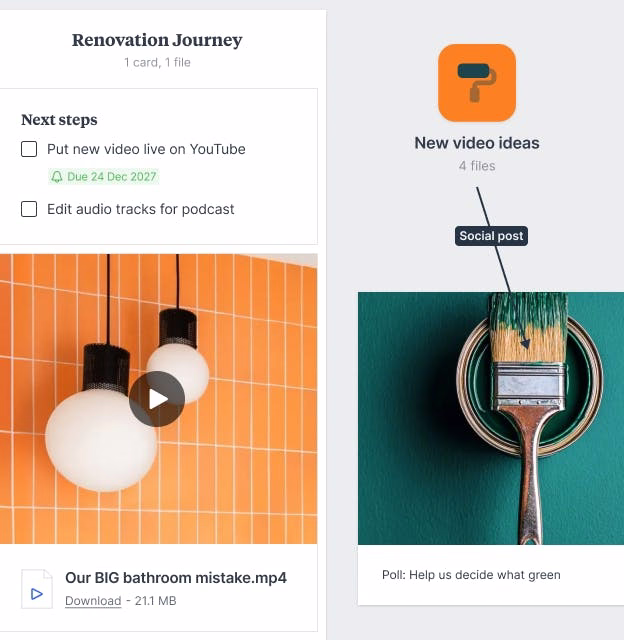Click the Download link for the mp4

tap(92, 601)
